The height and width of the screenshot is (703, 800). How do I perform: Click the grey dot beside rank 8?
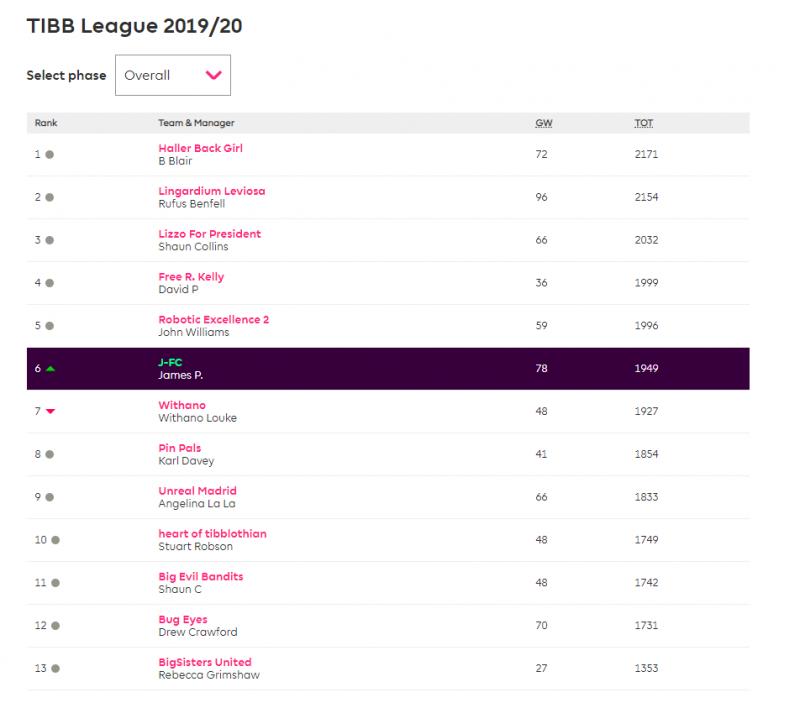click(49, 454)
